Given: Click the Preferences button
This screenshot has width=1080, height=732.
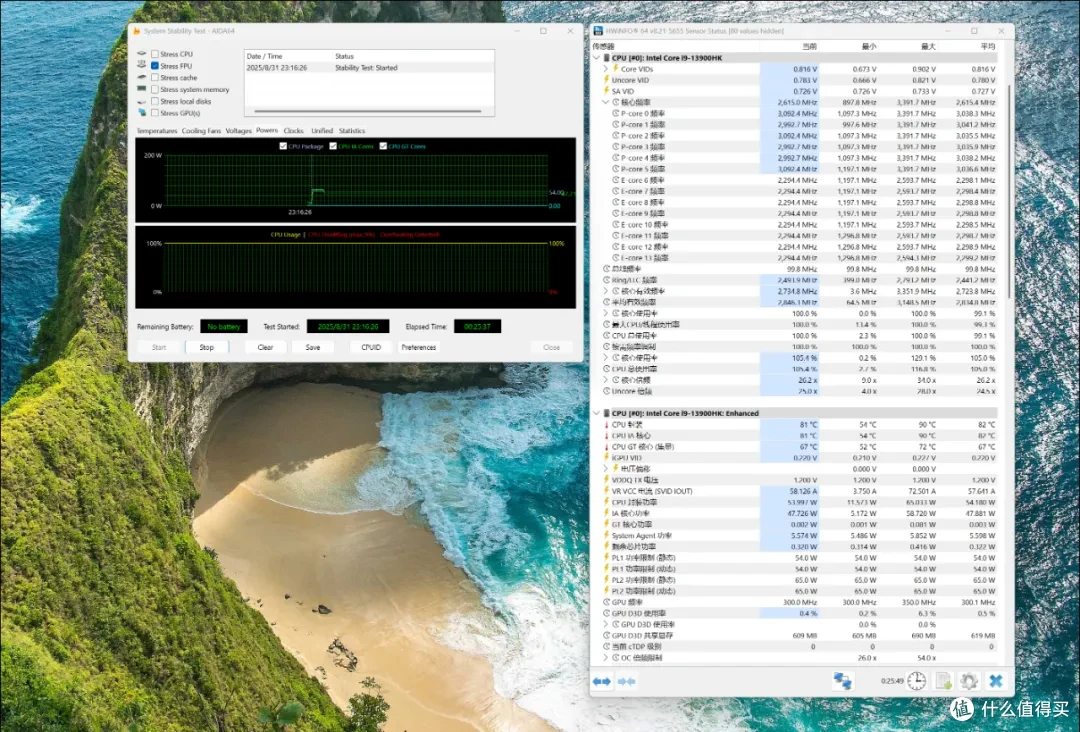Looking at the screenshot, I should pyautogui.click(x=419, y=347).
